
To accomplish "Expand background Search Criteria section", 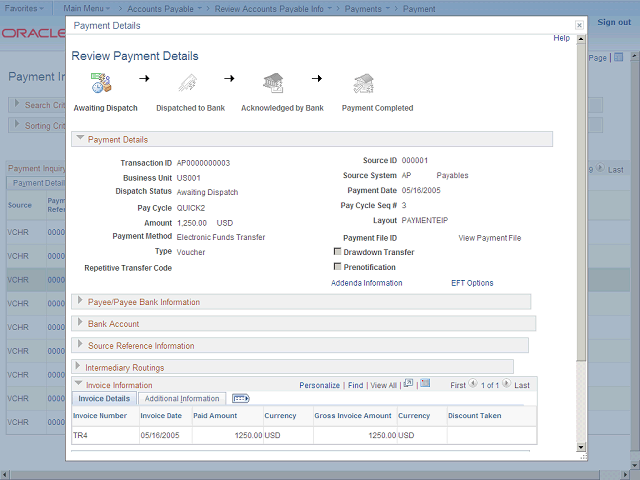I will coord(17,103).
